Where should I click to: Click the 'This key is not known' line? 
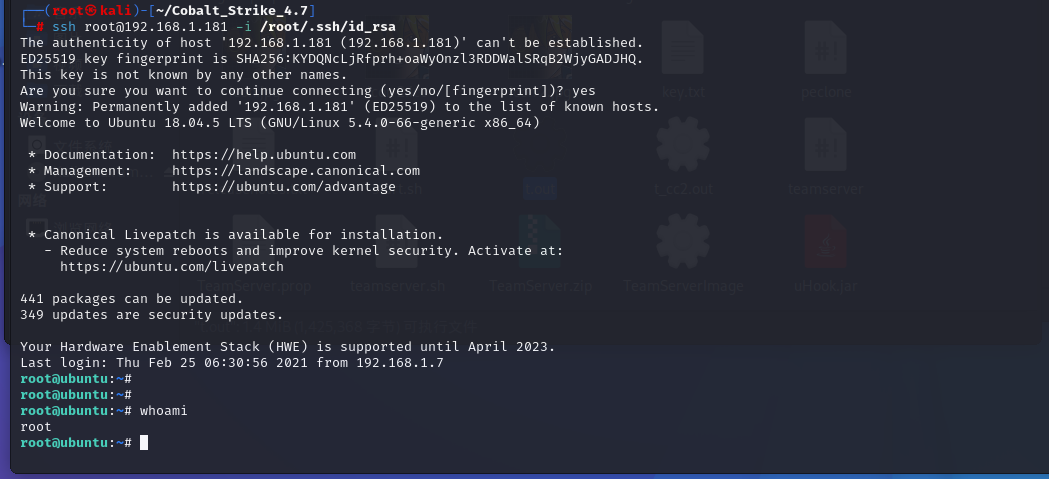point(184,75)
